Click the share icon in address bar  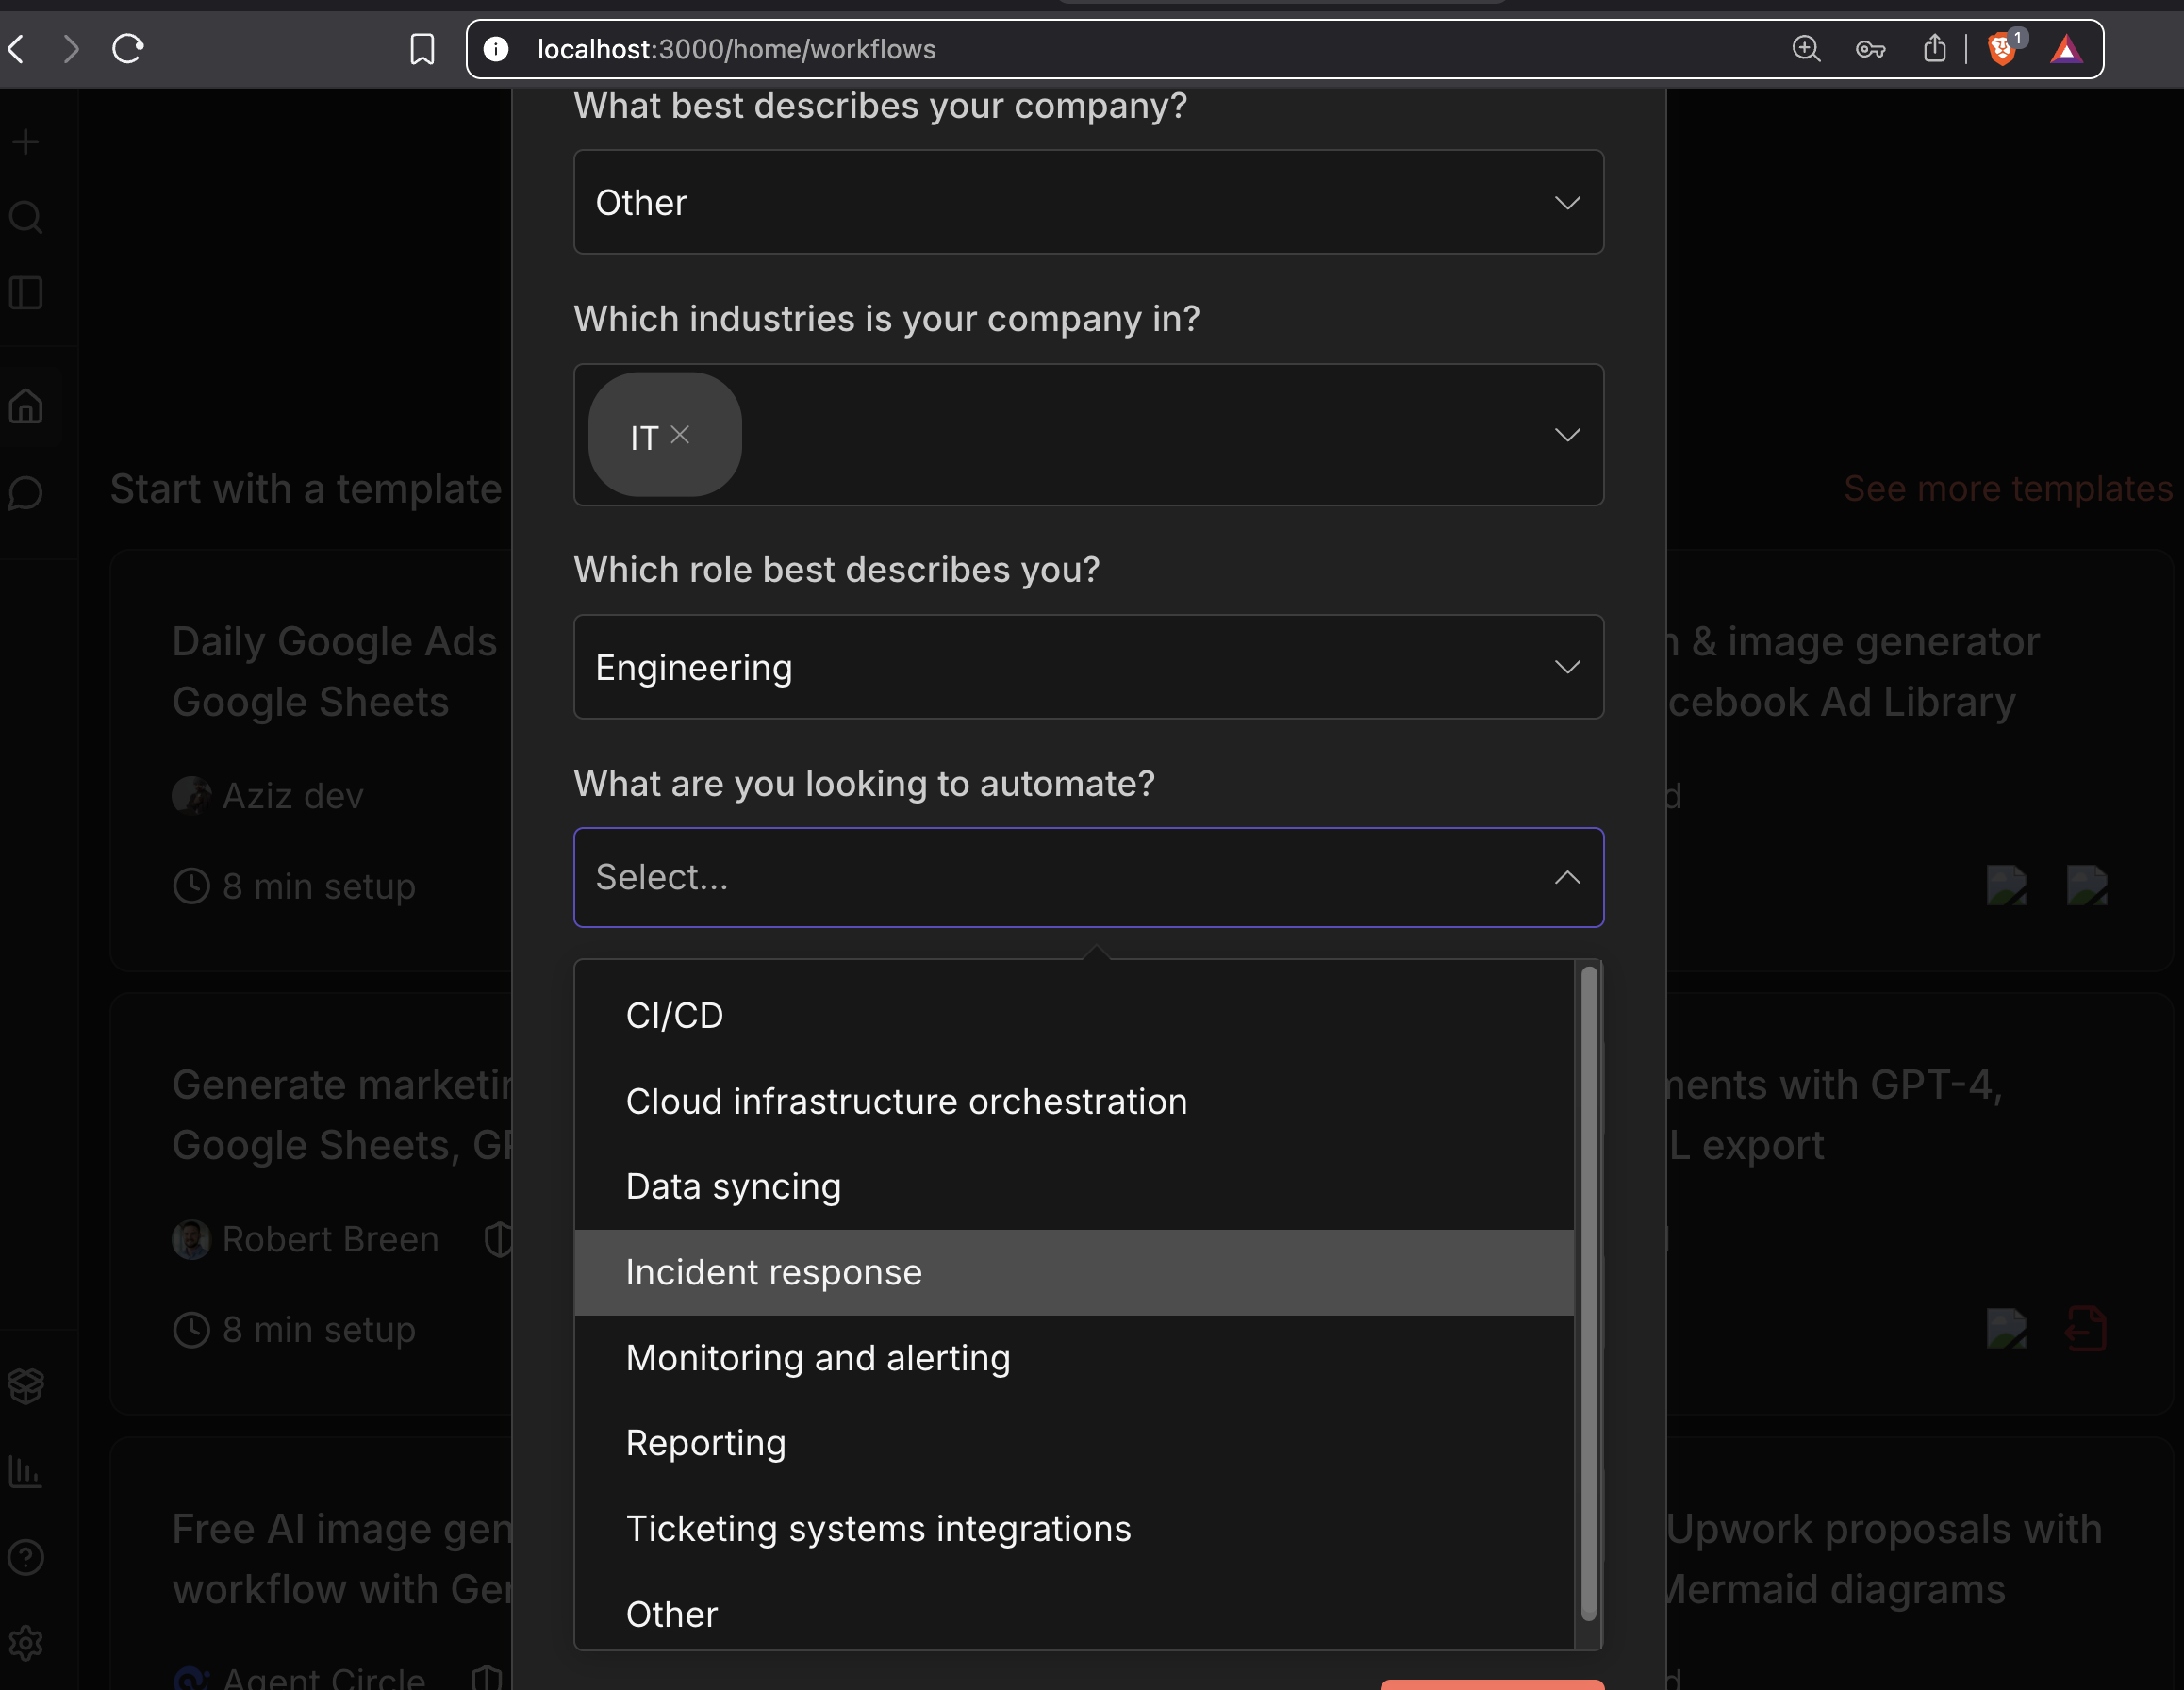coord(1935,48)
